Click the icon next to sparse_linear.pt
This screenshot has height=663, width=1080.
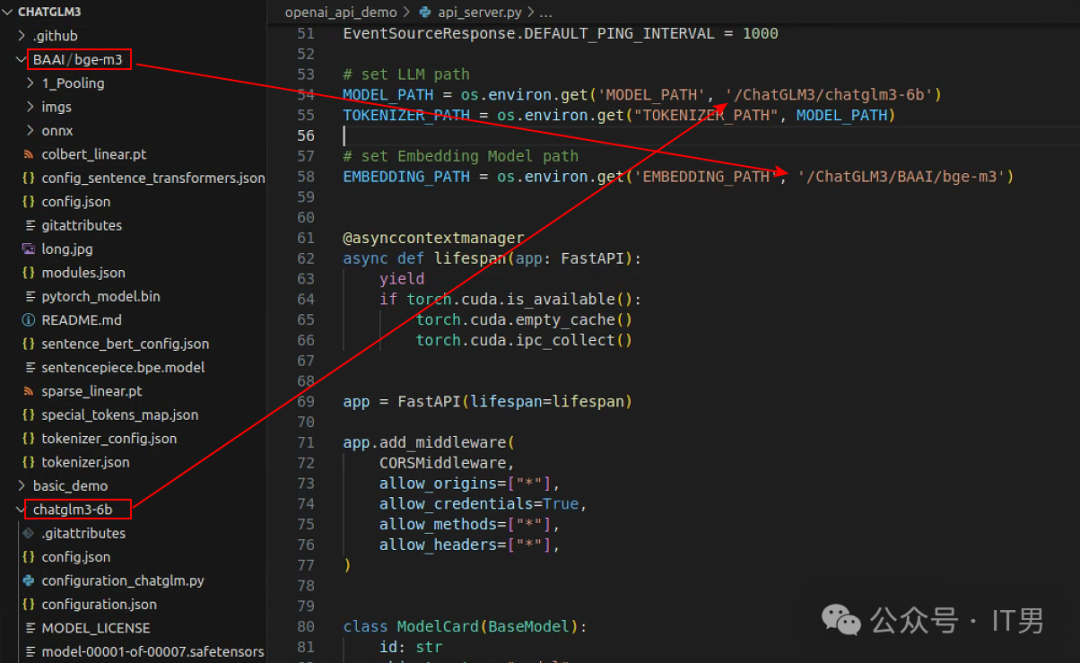click(29, 391)
